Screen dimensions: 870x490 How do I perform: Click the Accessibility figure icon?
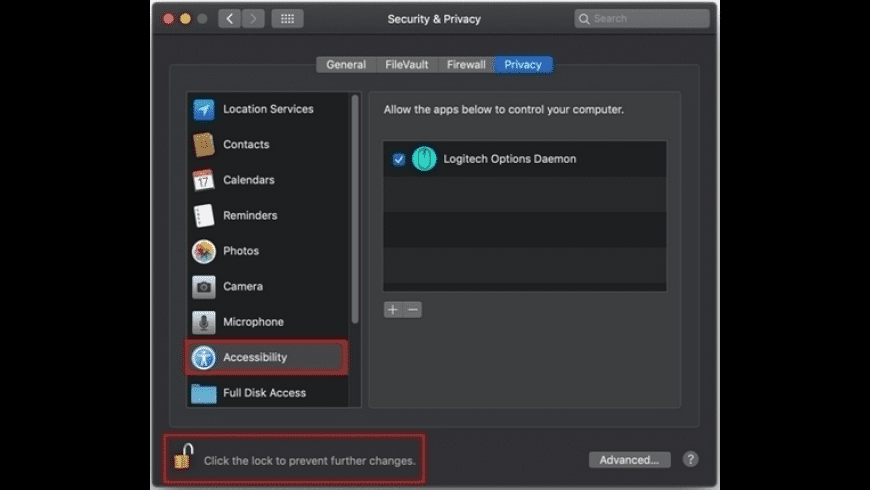pyautogui.click(x=204, y=357)
